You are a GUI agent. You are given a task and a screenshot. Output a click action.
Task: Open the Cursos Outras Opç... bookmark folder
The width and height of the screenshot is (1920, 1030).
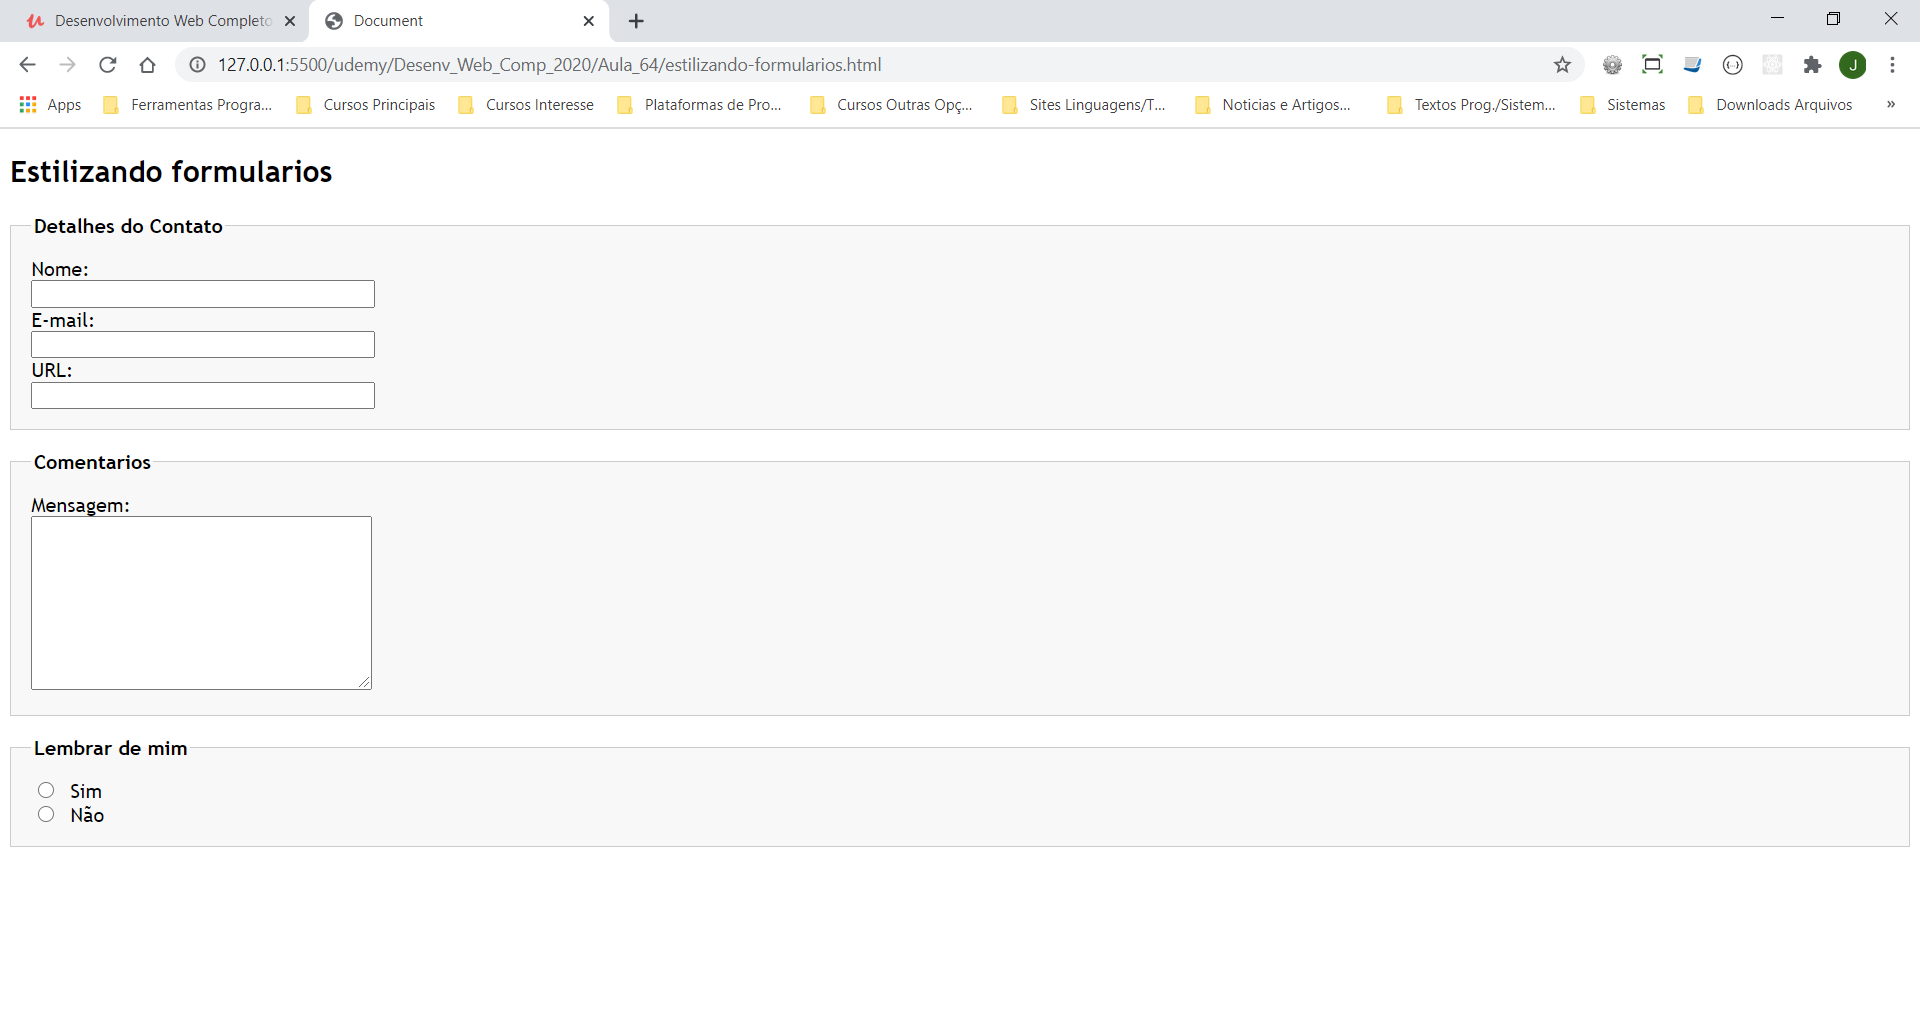point(892,105)
